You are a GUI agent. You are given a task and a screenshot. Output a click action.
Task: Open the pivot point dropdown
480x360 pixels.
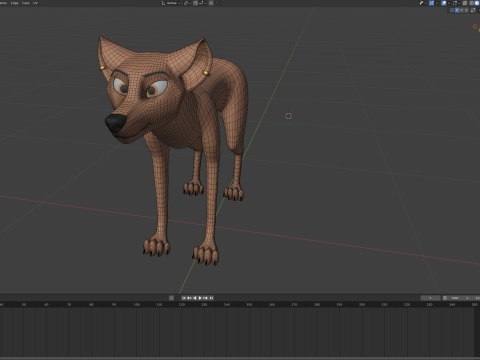(x=188, y=3)
